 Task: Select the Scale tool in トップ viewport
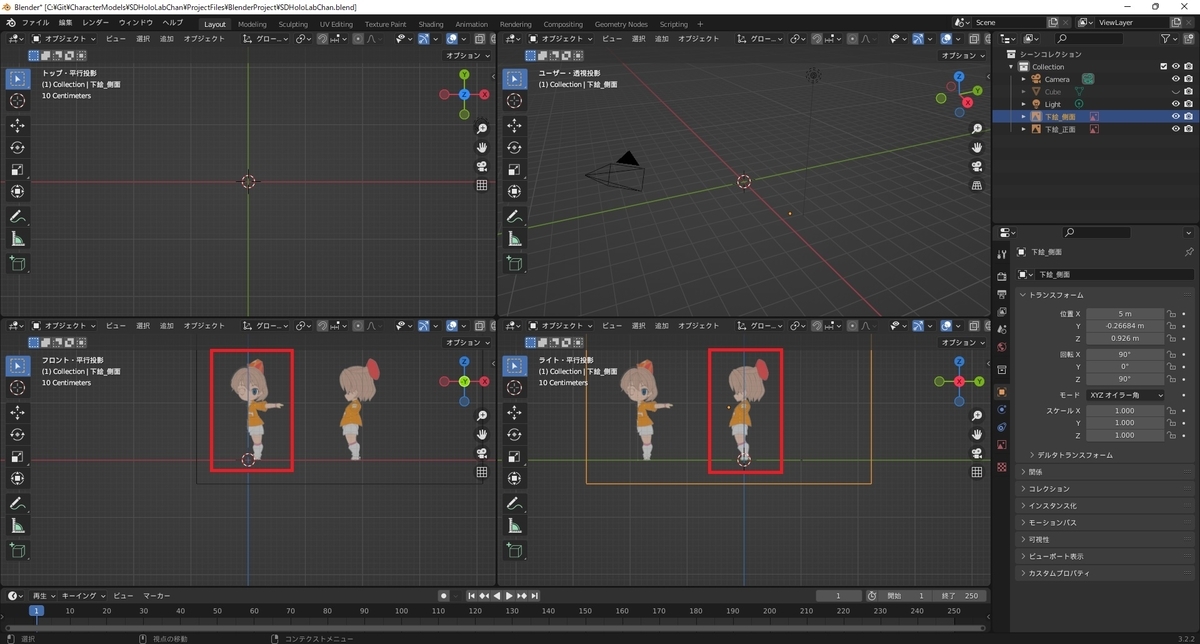[17, 169]
